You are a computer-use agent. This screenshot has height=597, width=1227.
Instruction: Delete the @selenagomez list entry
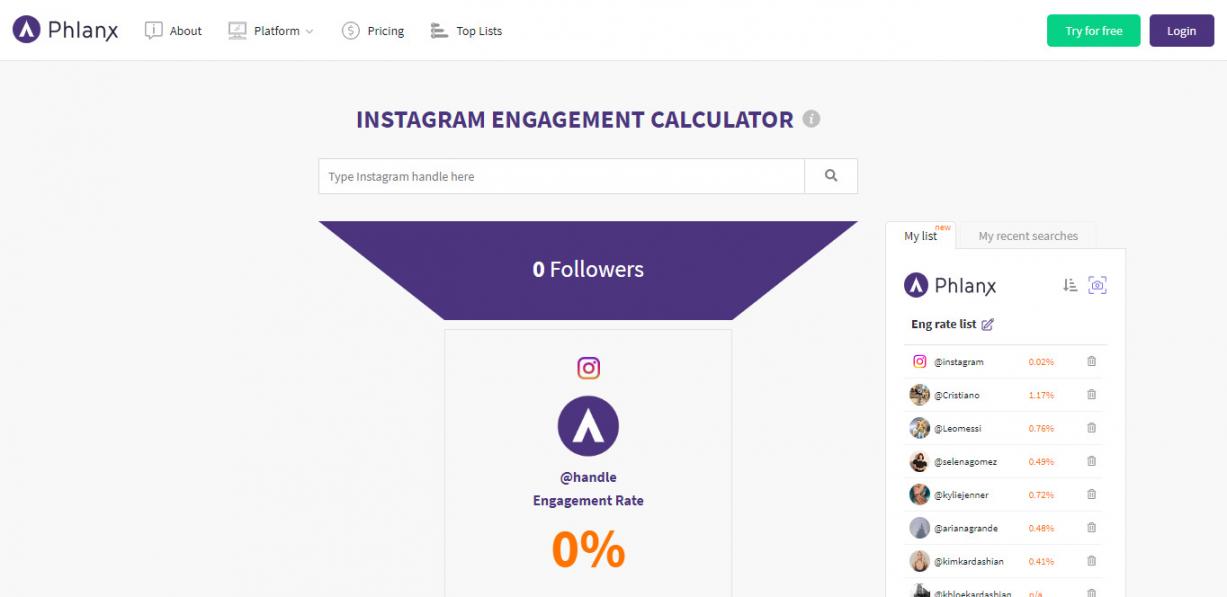(x=1091, y=461)
